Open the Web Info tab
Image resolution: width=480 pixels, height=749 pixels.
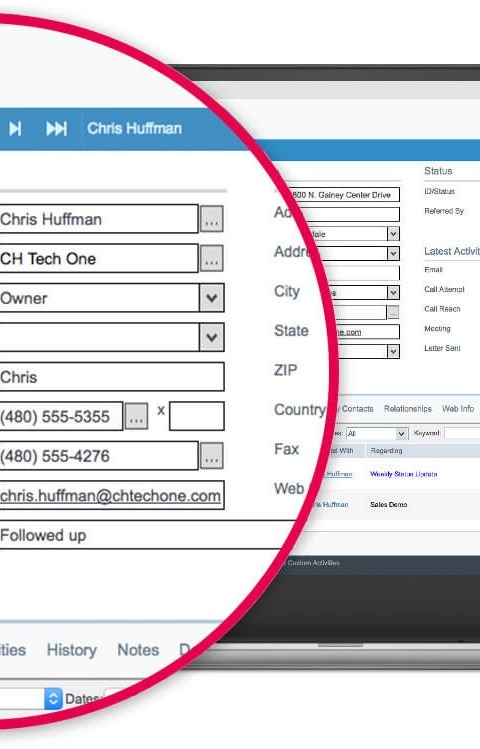458,408
